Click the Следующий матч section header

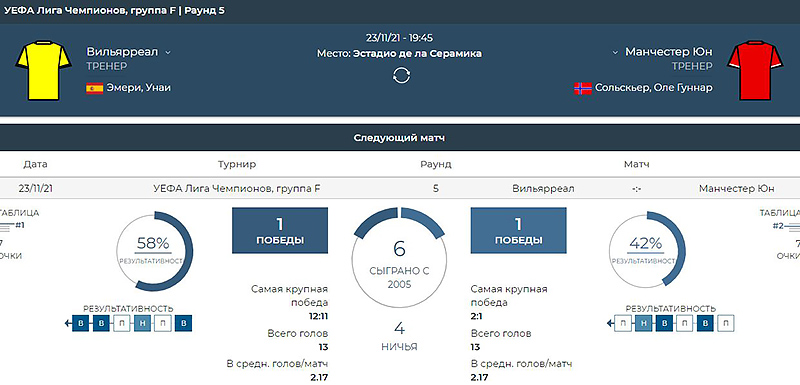(x=400, y=138)
